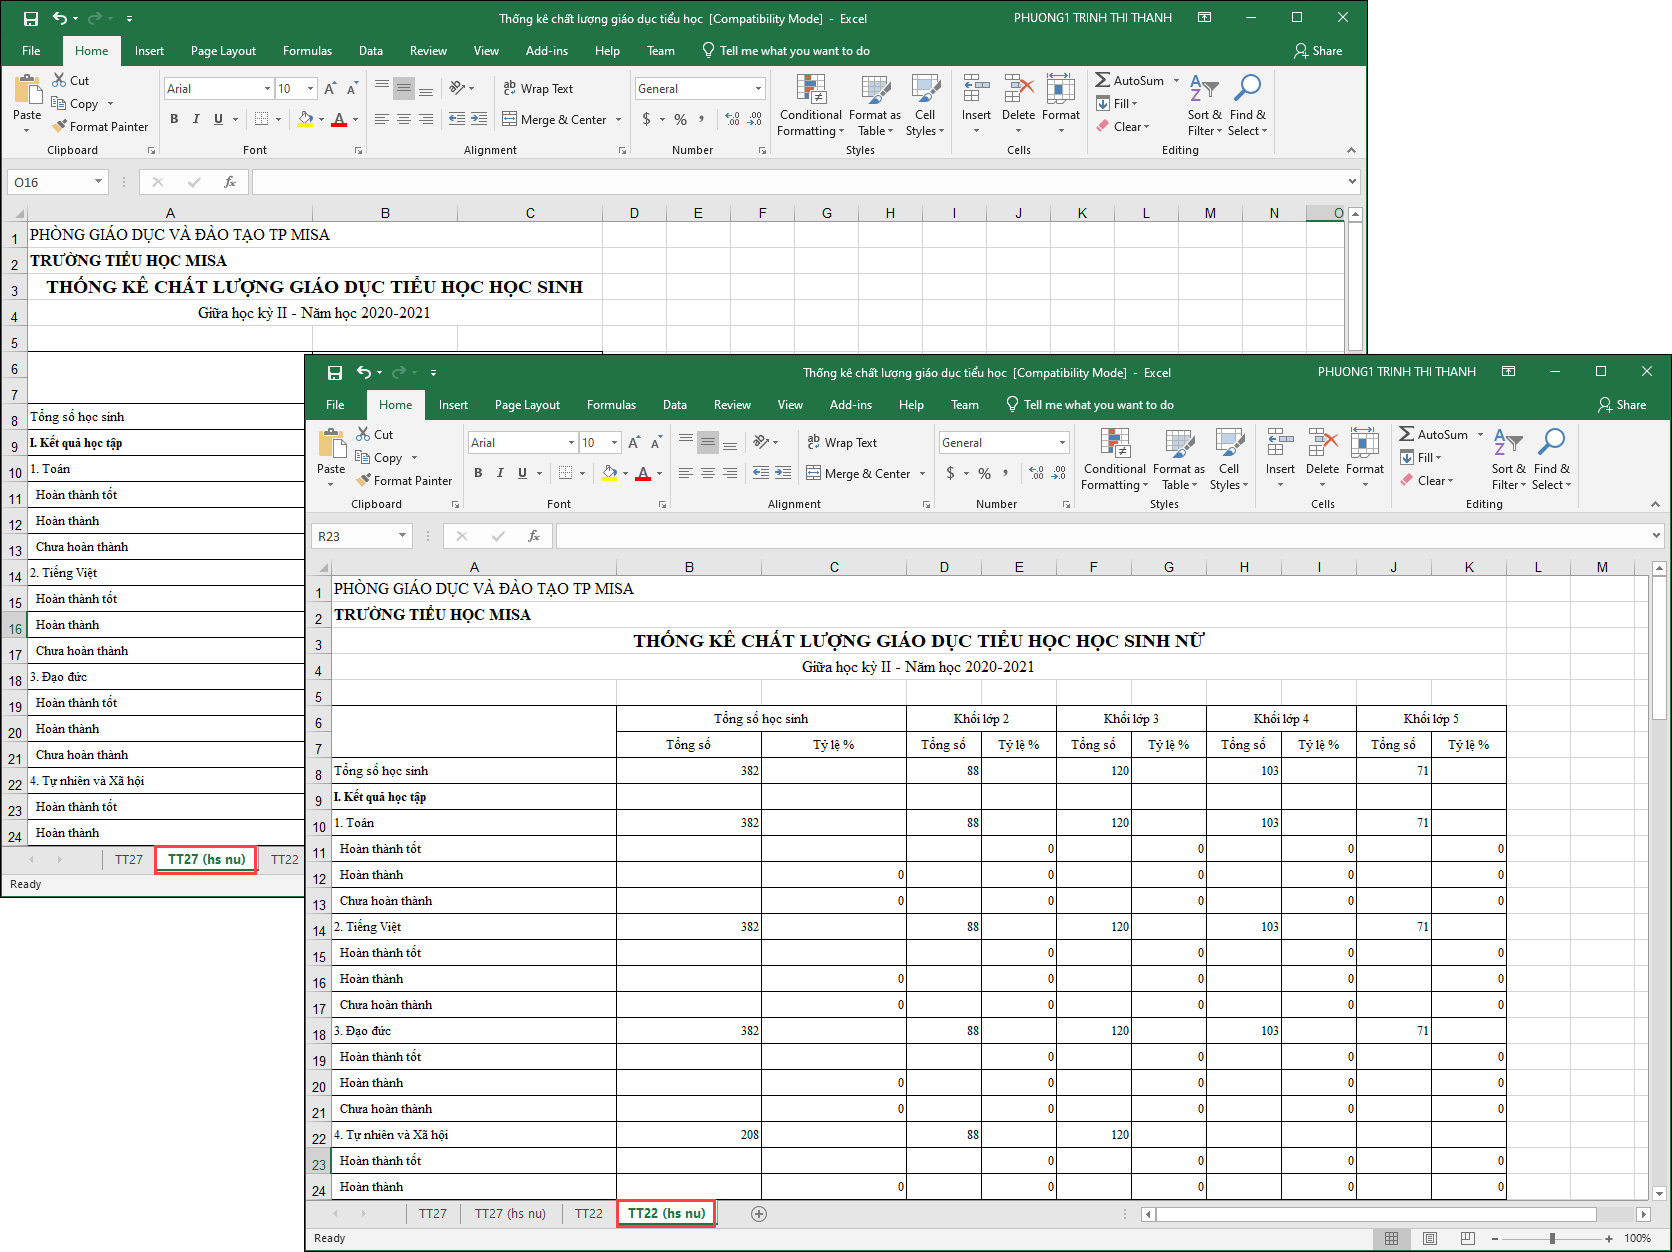This screenshot has height=1252, width=1672.
Task: Open the Arial font dropdown in front window
Action: tap(571, 443)
